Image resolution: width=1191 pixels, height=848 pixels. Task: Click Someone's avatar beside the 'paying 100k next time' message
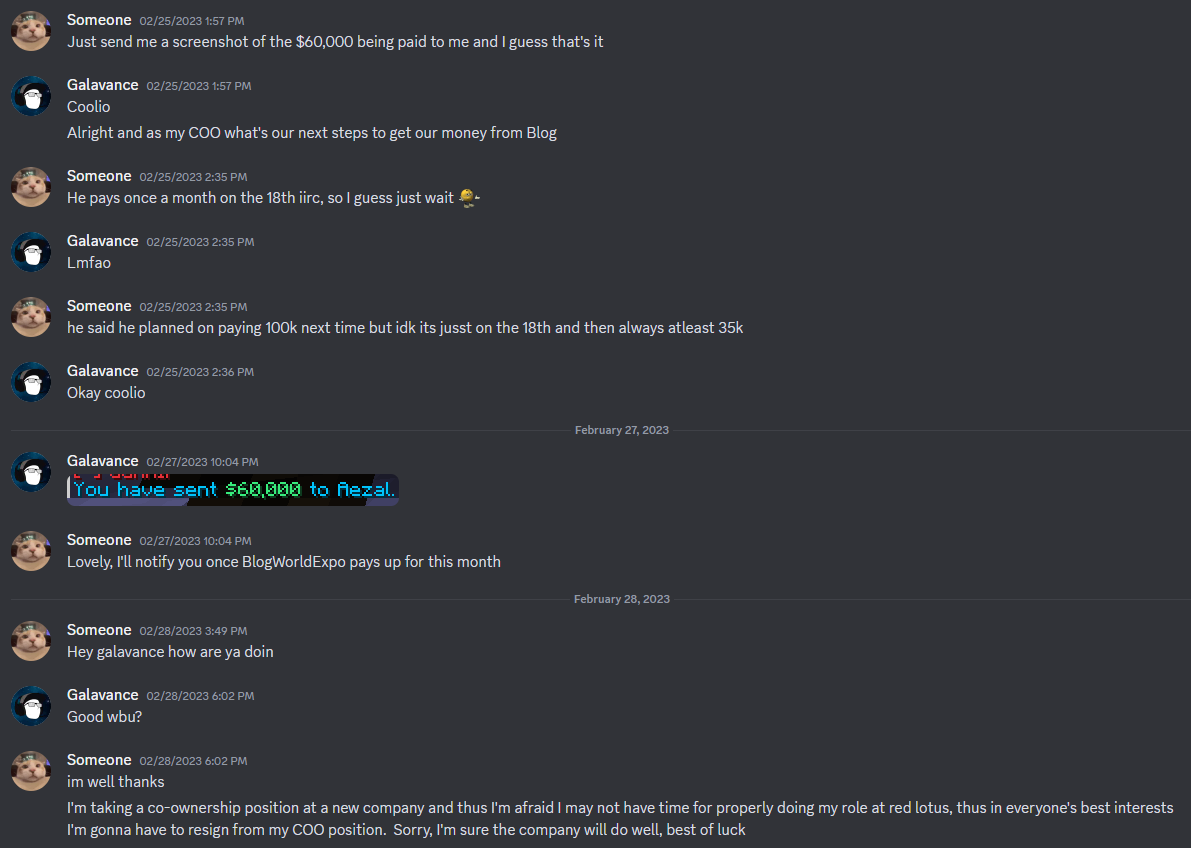pyautogui.click(x=31, y=317)
